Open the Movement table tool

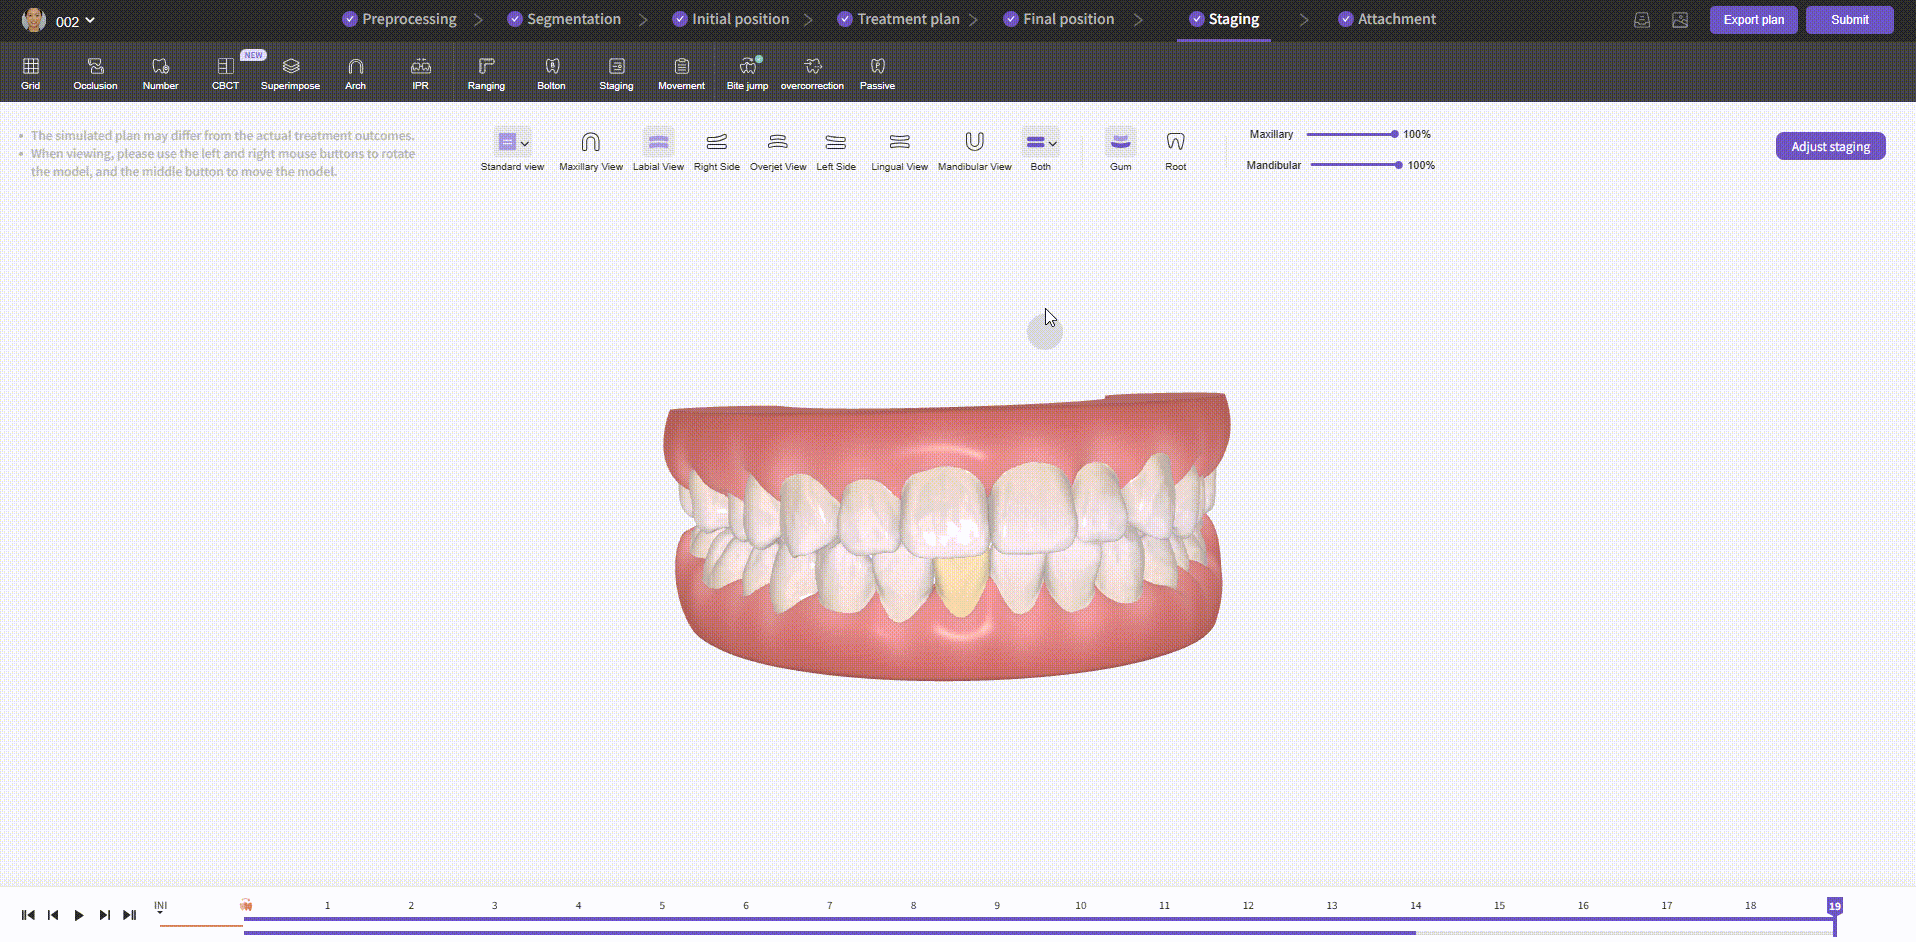click(x=681, y=74)
